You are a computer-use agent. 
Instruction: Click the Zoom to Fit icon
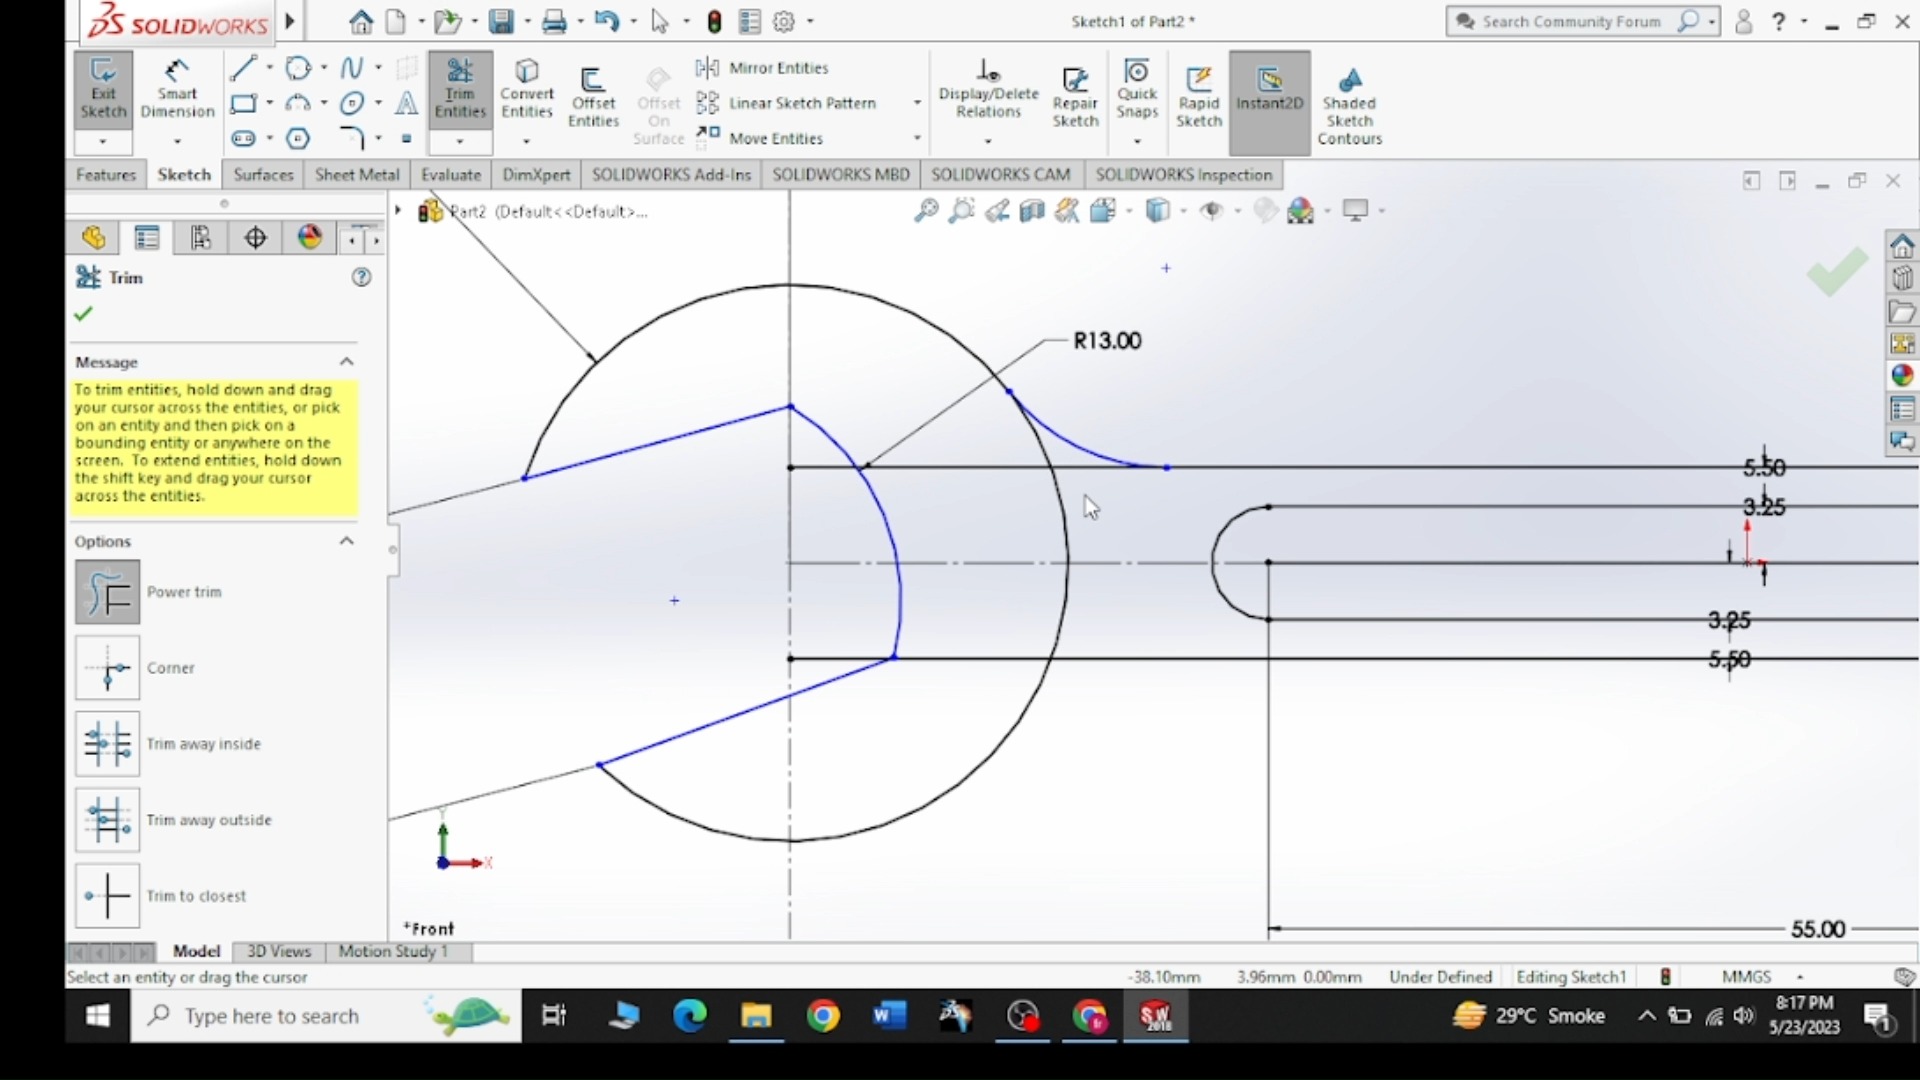coord(926,211)
